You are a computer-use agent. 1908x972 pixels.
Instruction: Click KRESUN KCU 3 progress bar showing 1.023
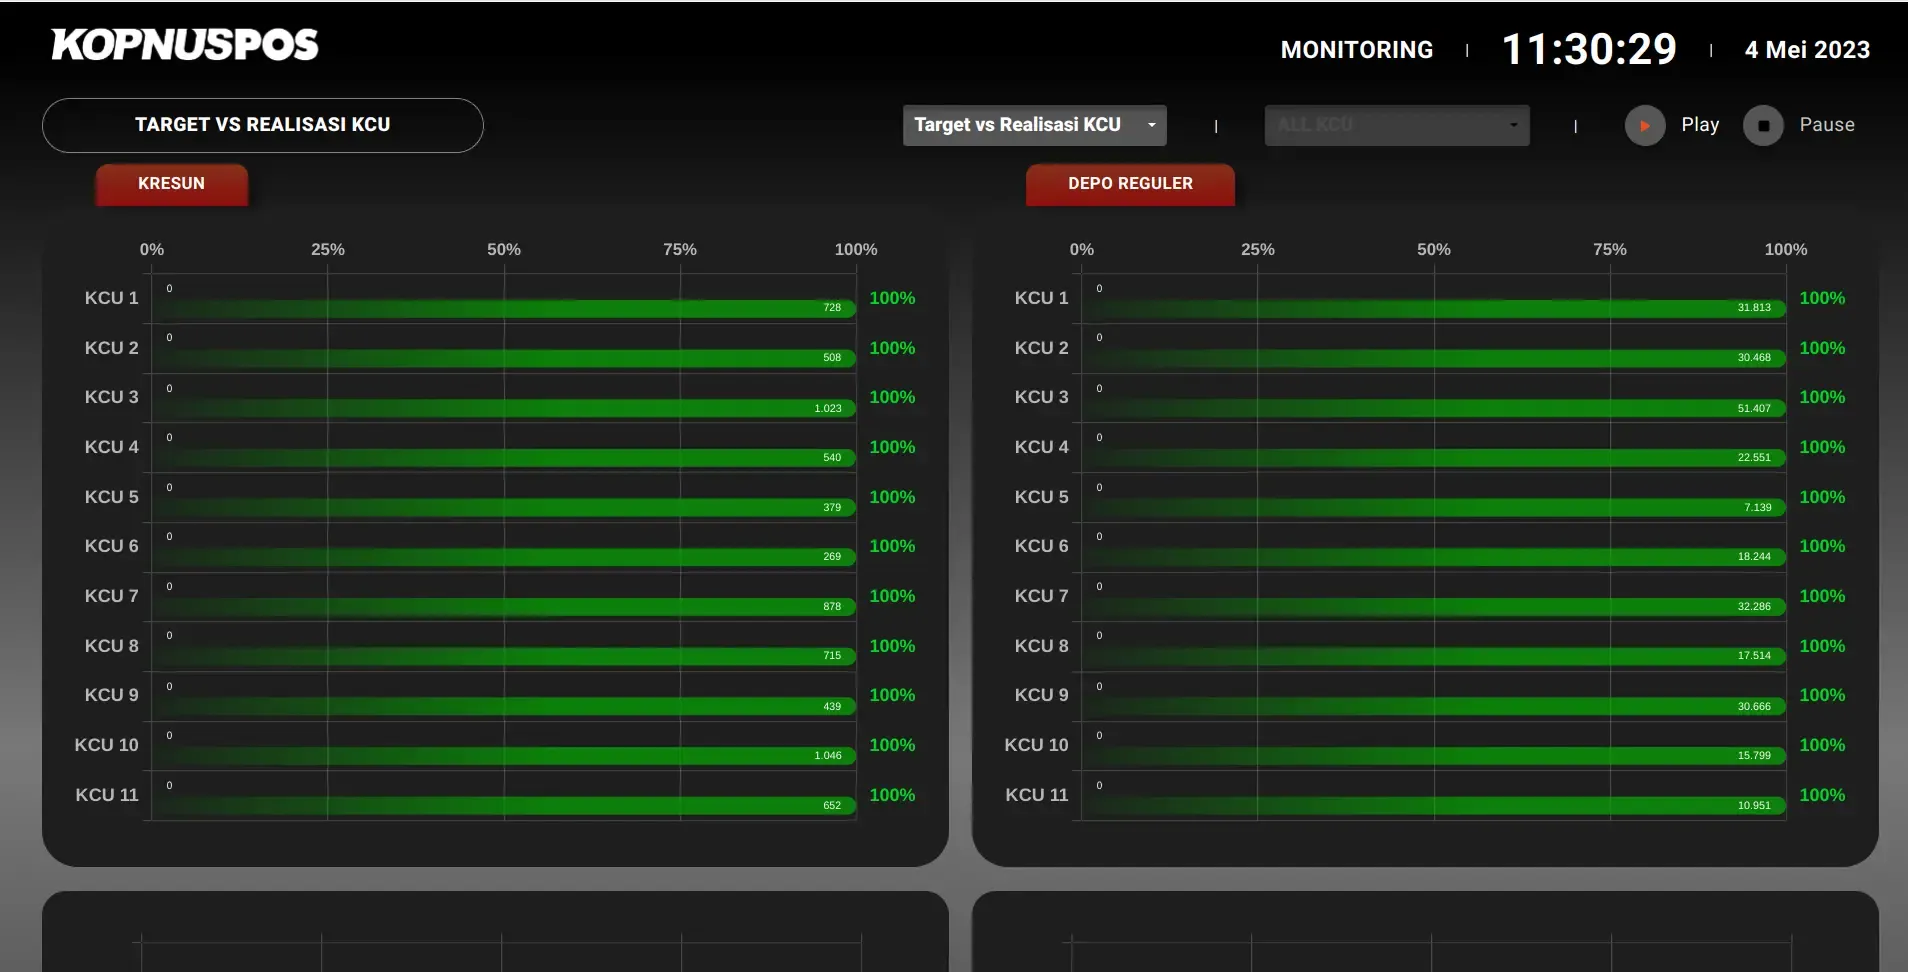click(x=504, y=408)
